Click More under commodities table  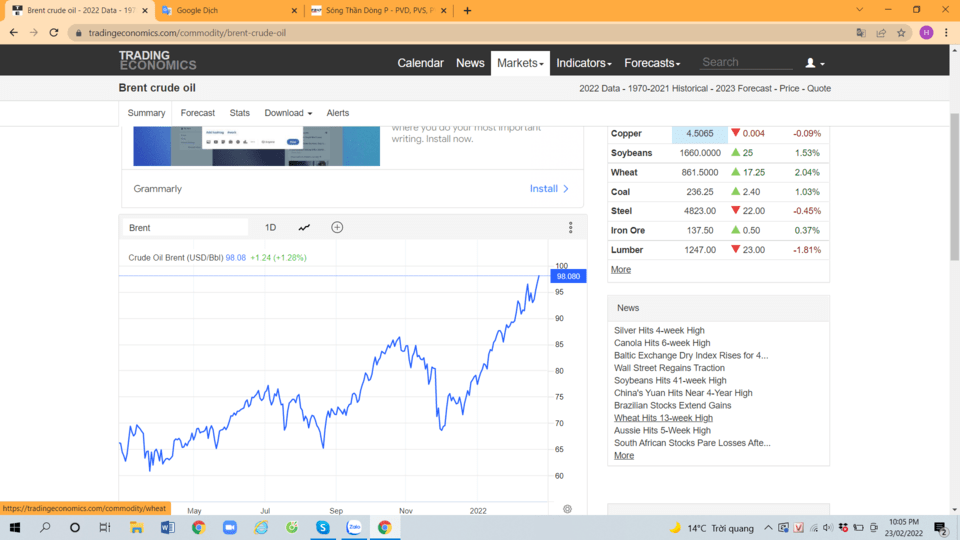621,269
